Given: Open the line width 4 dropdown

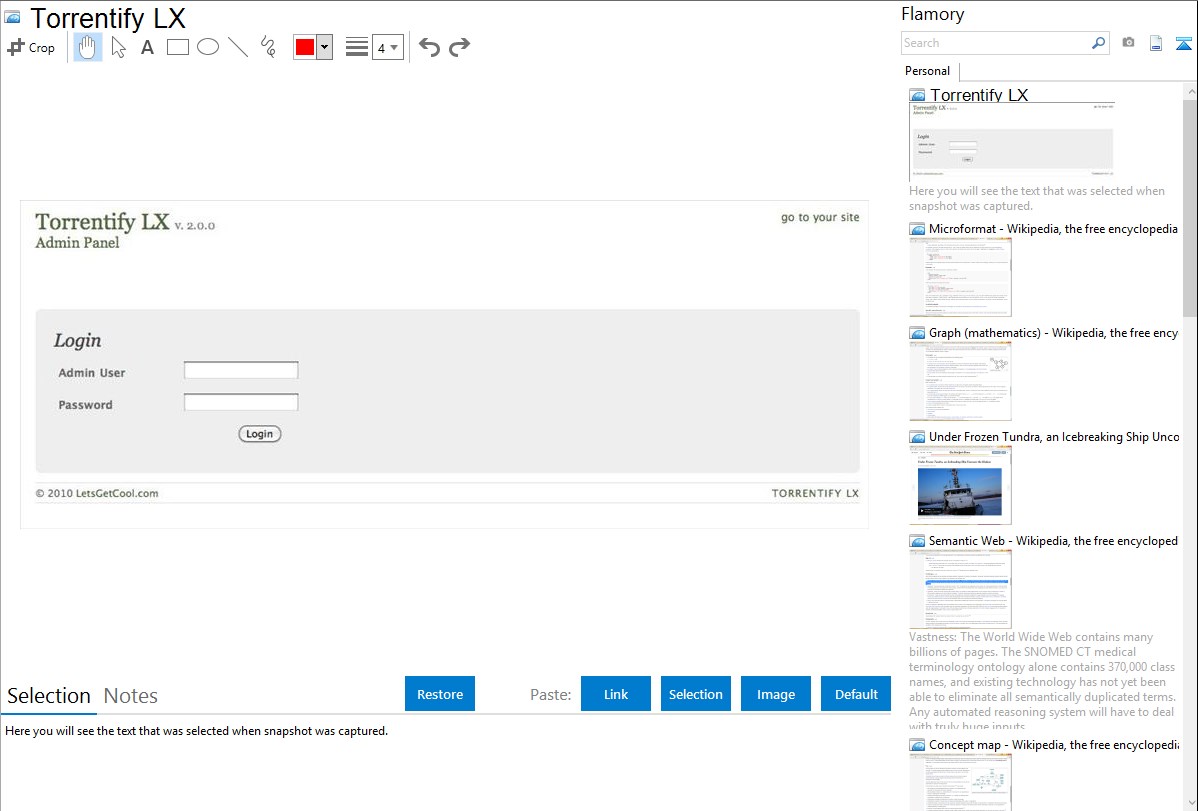Looking at the screenshot, I should [x=388, y=47].
